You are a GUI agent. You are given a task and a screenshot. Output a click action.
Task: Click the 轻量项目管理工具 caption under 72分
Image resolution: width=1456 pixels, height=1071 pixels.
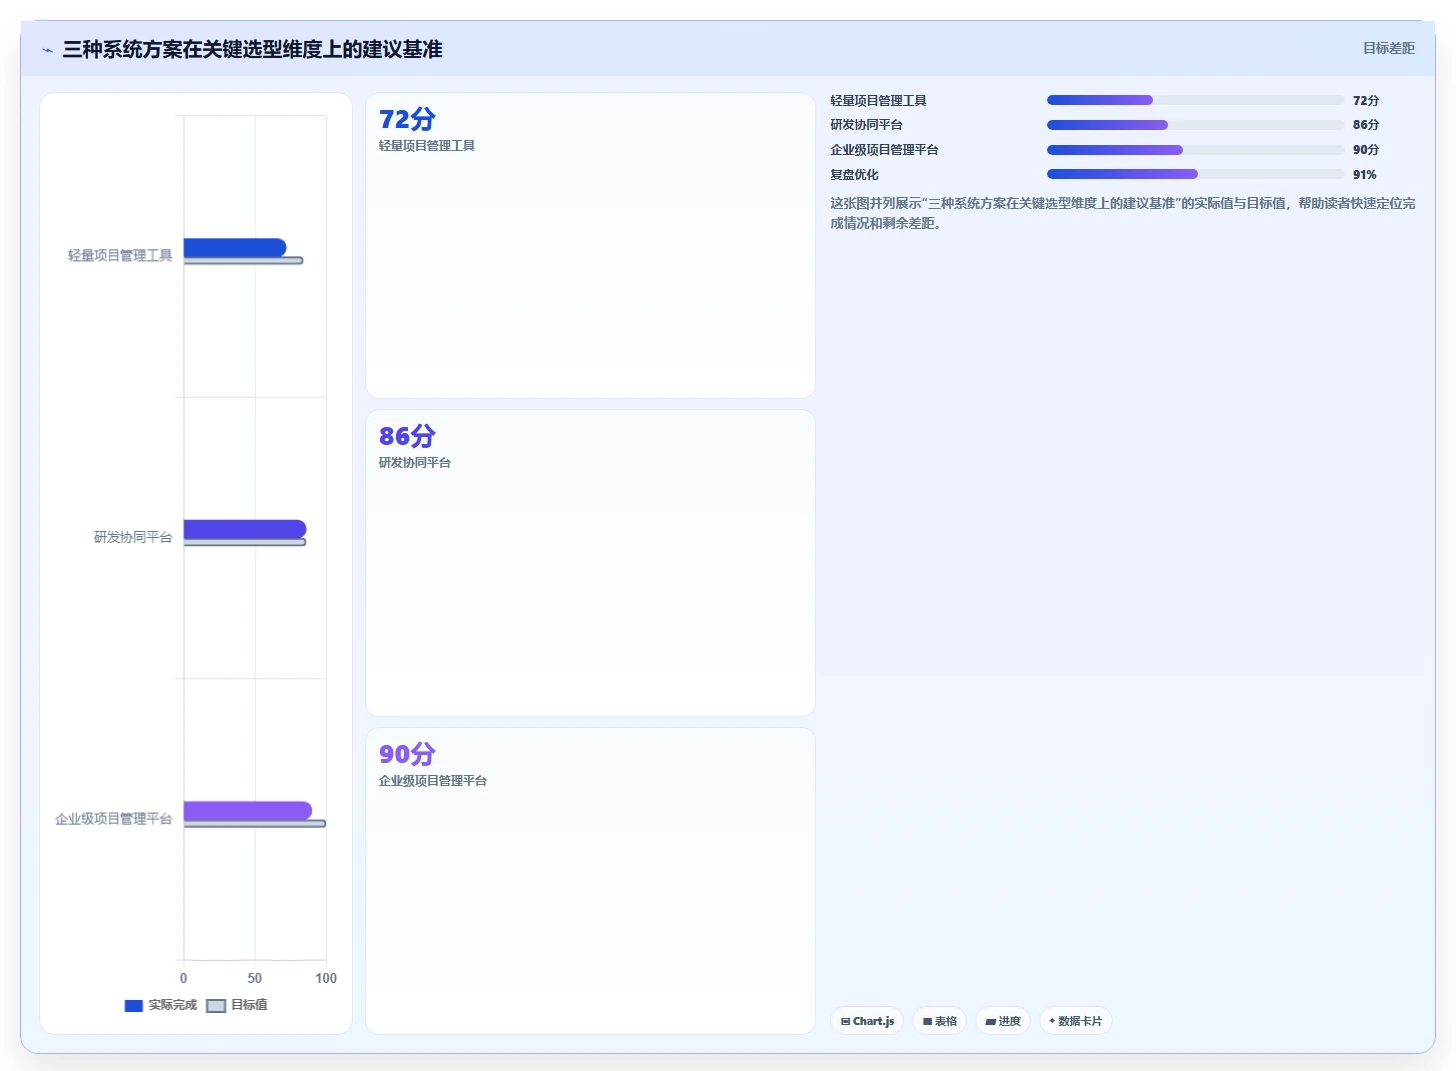point(427,146)
